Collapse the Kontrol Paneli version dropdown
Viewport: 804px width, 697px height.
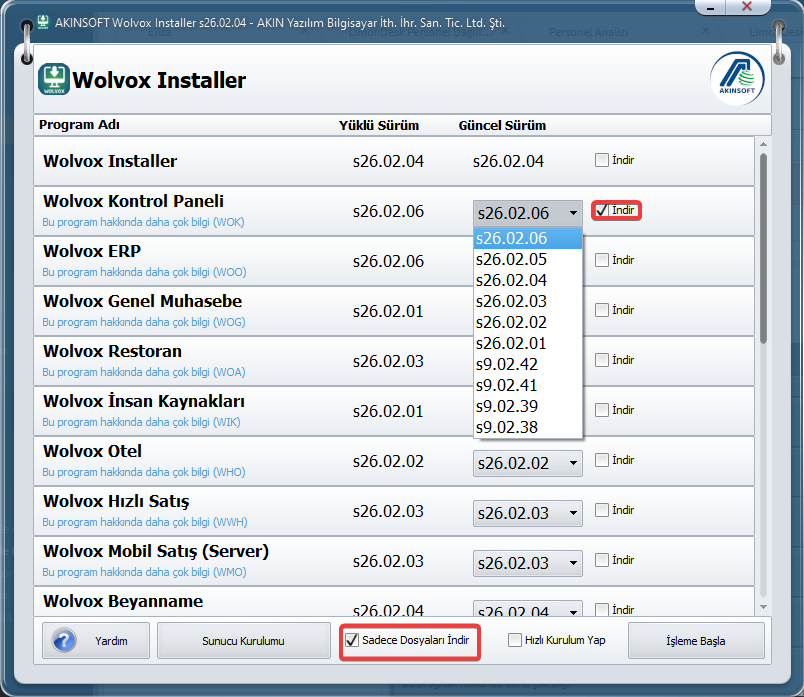point(572,213)
